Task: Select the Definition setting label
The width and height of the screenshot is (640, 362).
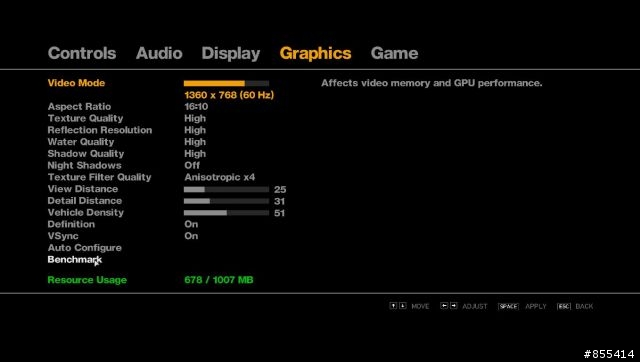Action: point(71,224)
